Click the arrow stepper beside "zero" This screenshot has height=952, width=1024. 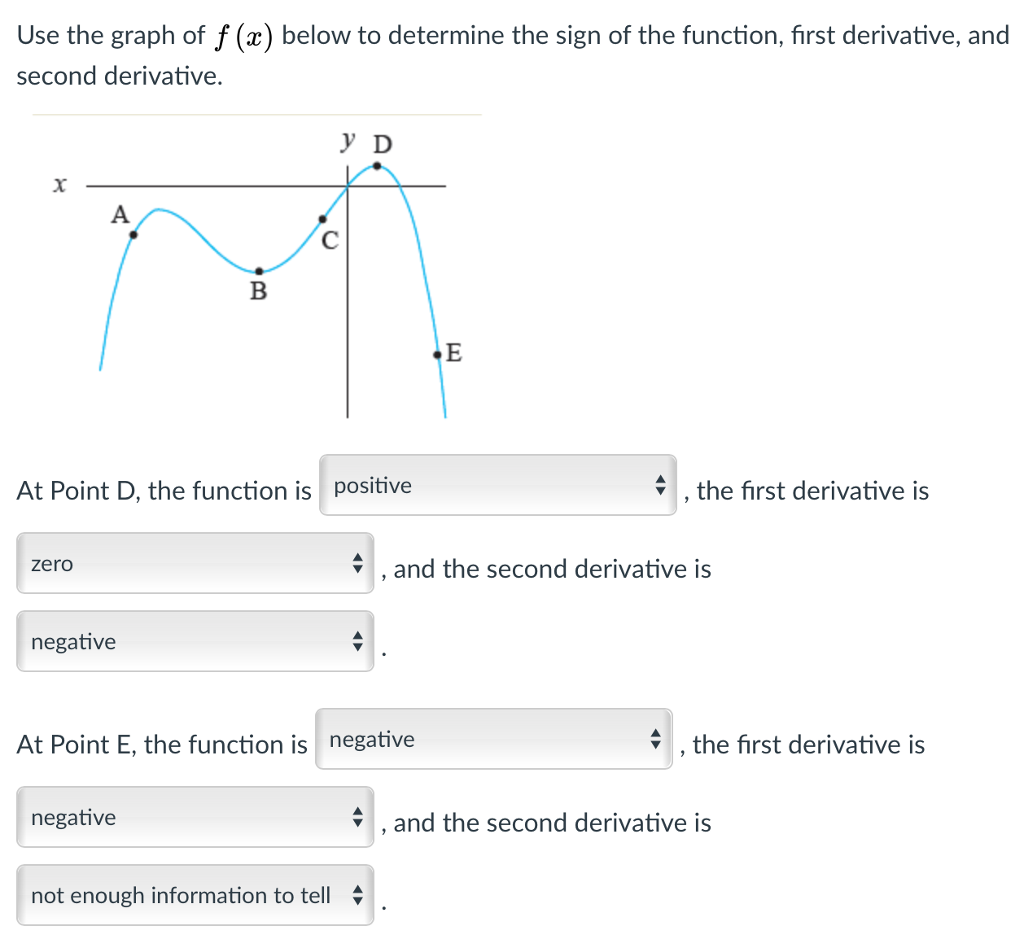tap(358, 564)
